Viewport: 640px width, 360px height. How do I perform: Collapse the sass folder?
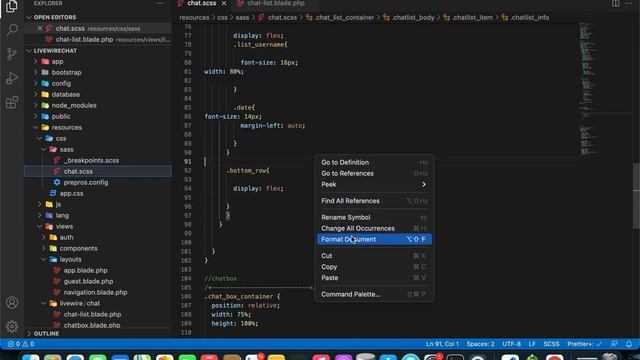pyautogui.click(x=66, y=150)
